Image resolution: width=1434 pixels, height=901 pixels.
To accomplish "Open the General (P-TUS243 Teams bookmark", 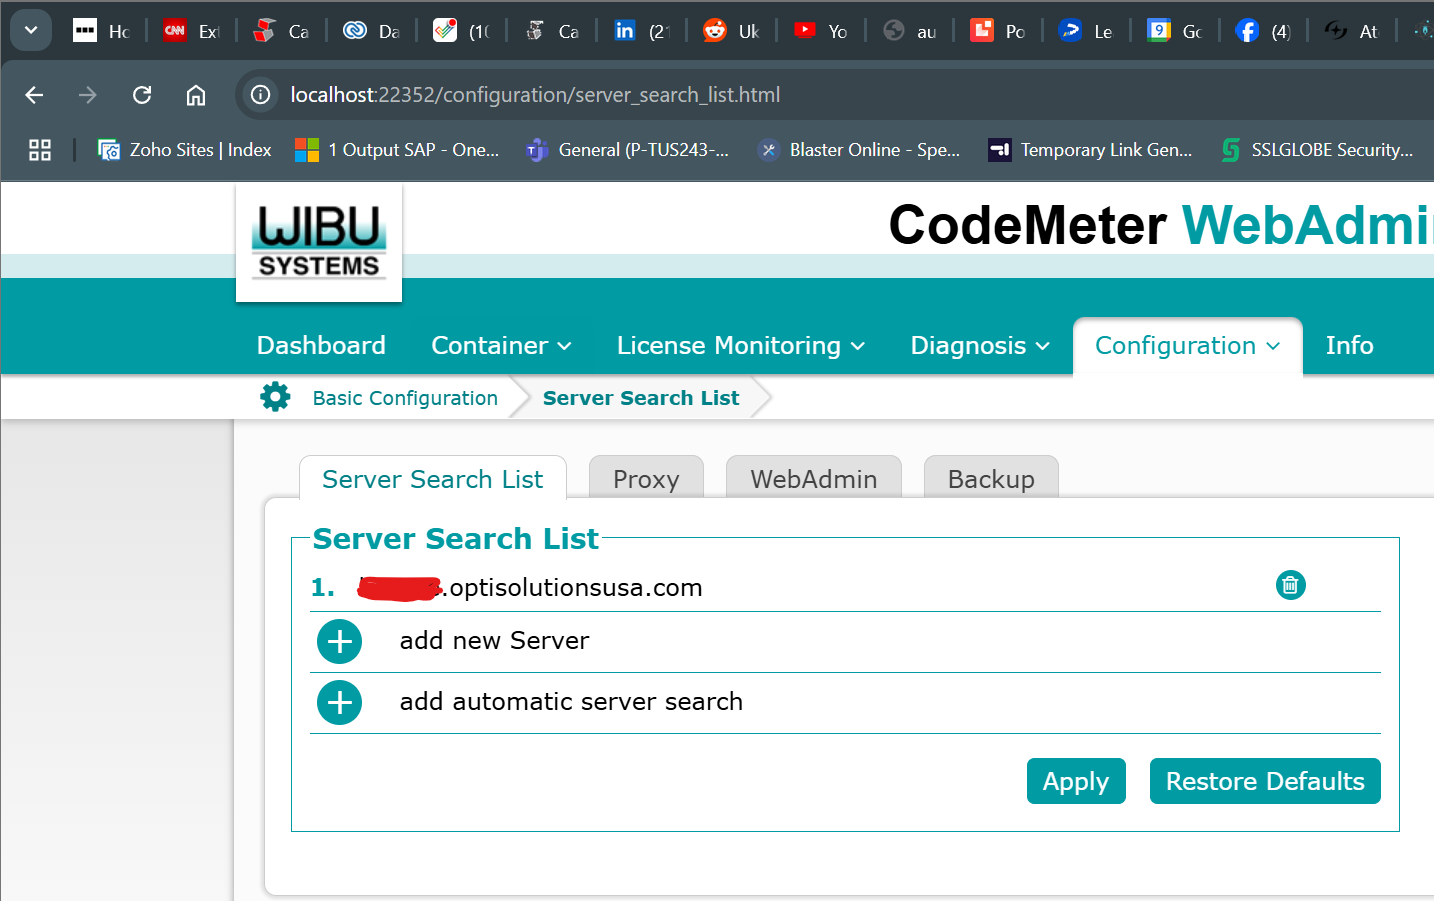I will click(628, 150).
